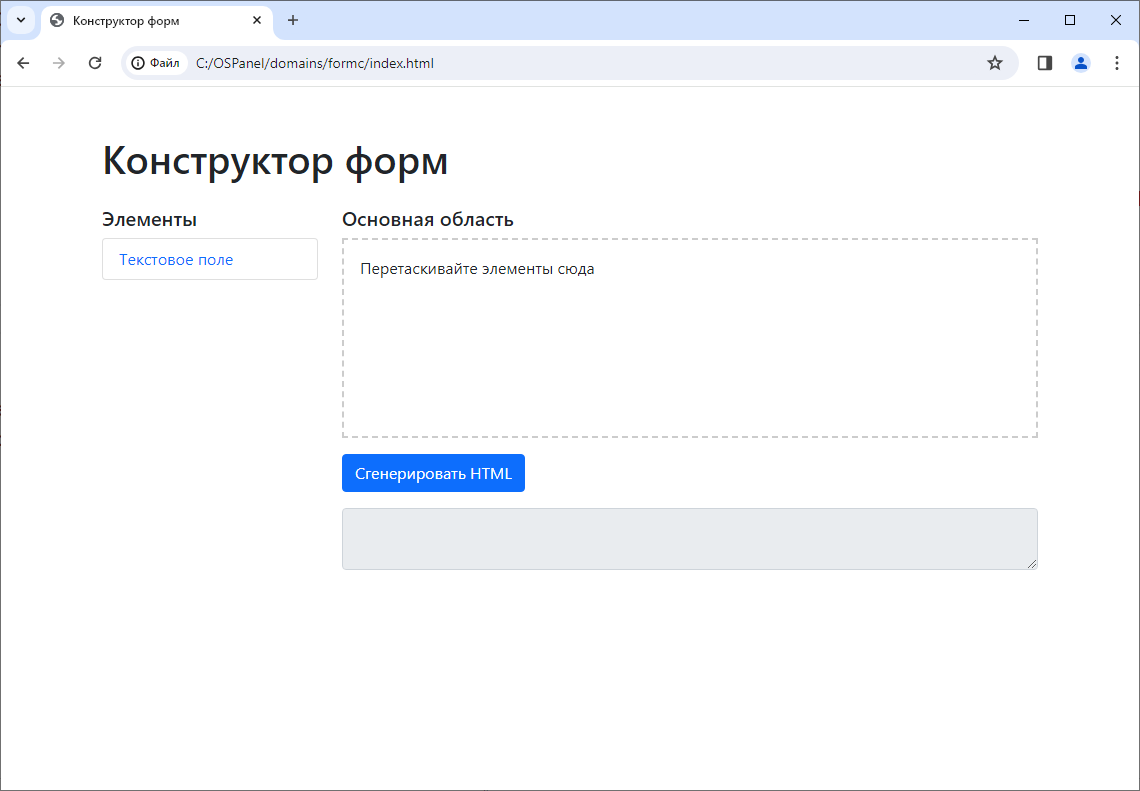Click inside the grey HTML output textarea
Viewport: 1140px width, 791px height.
[690, 539]
